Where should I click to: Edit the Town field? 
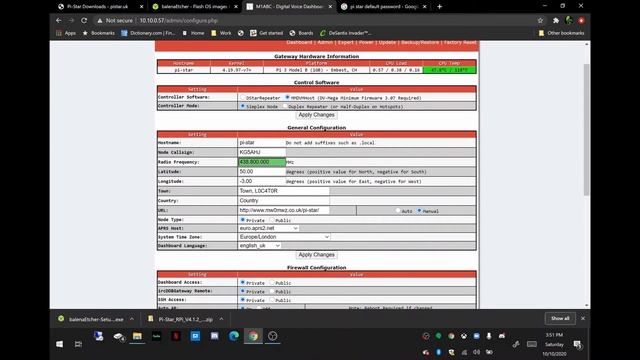coord(284,191)
